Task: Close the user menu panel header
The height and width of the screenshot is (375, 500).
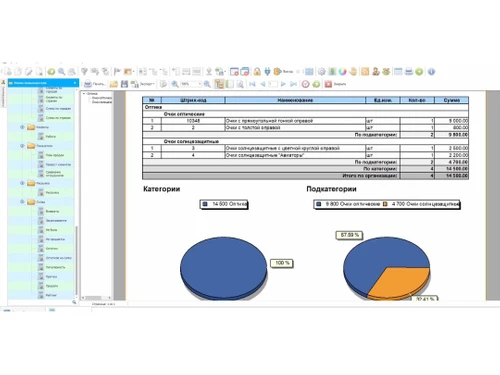Action: [x=75, y=83]
